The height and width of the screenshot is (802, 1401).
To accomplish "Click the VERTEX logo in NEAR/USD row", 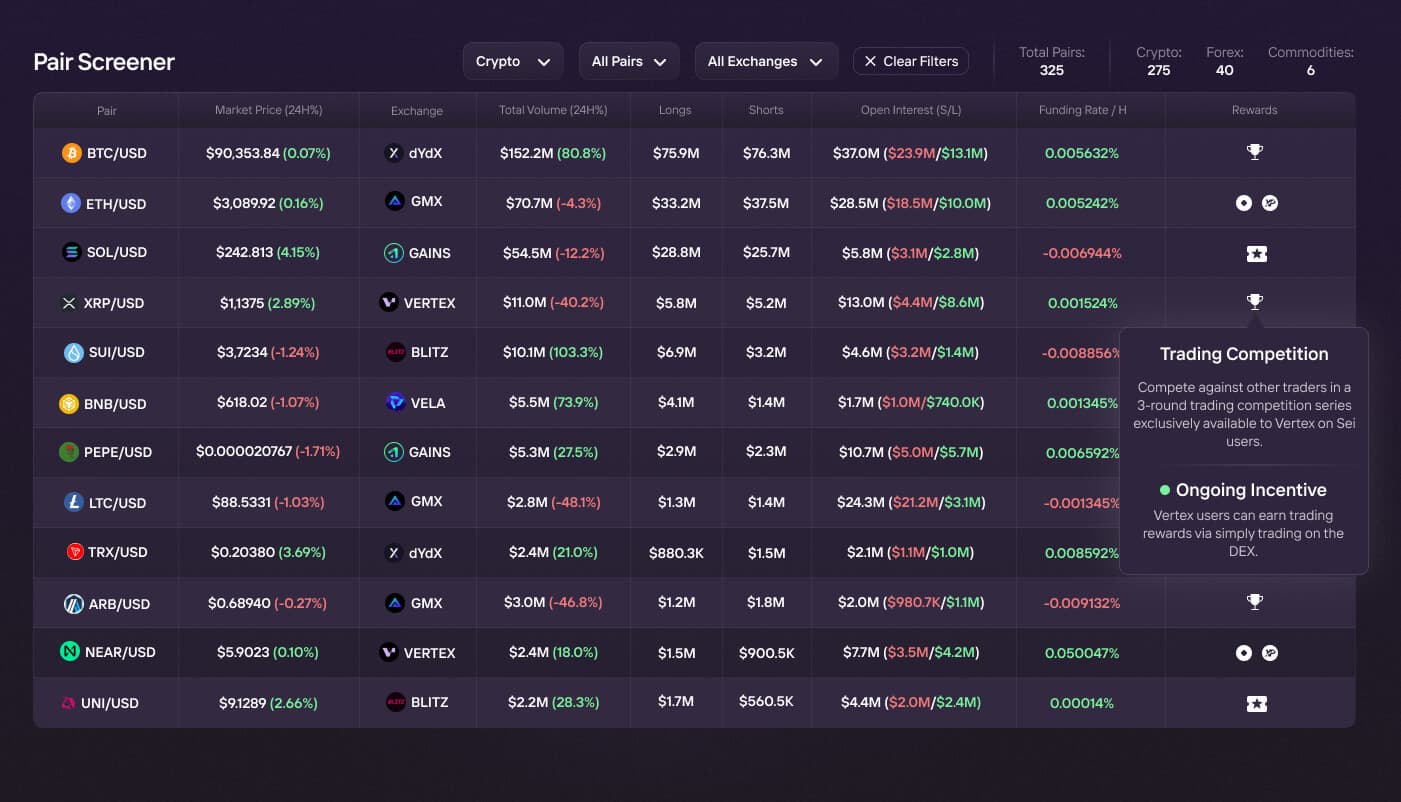I will pyautogui.click(x=389, y=652).
